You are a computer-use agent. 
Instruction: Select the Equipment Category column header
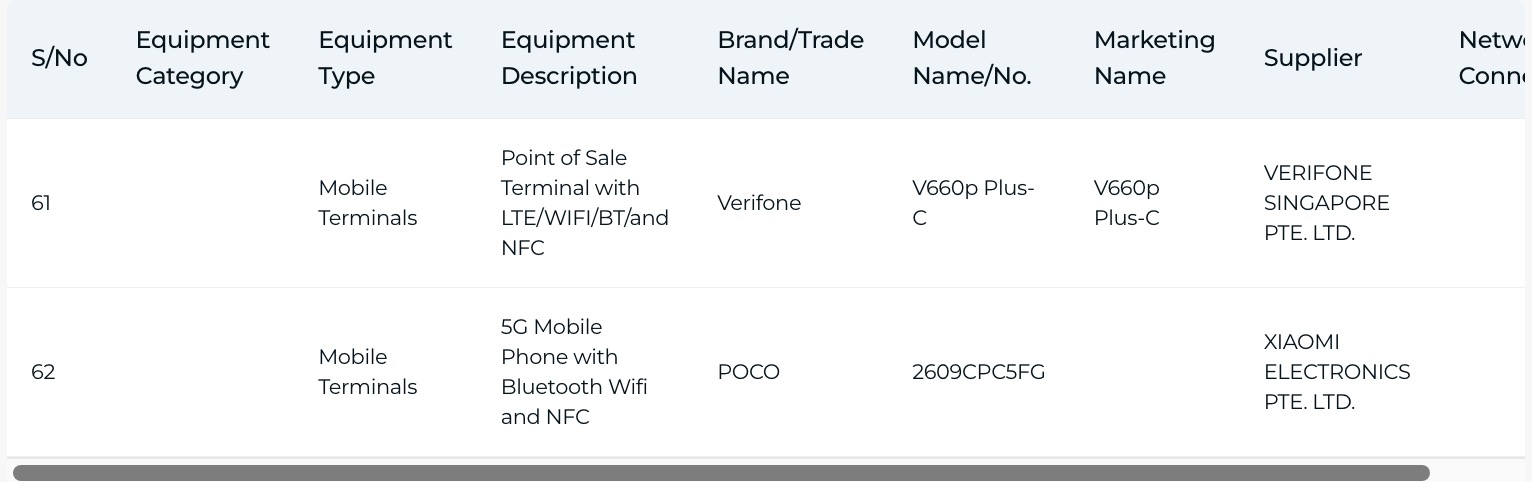(203, 58)
